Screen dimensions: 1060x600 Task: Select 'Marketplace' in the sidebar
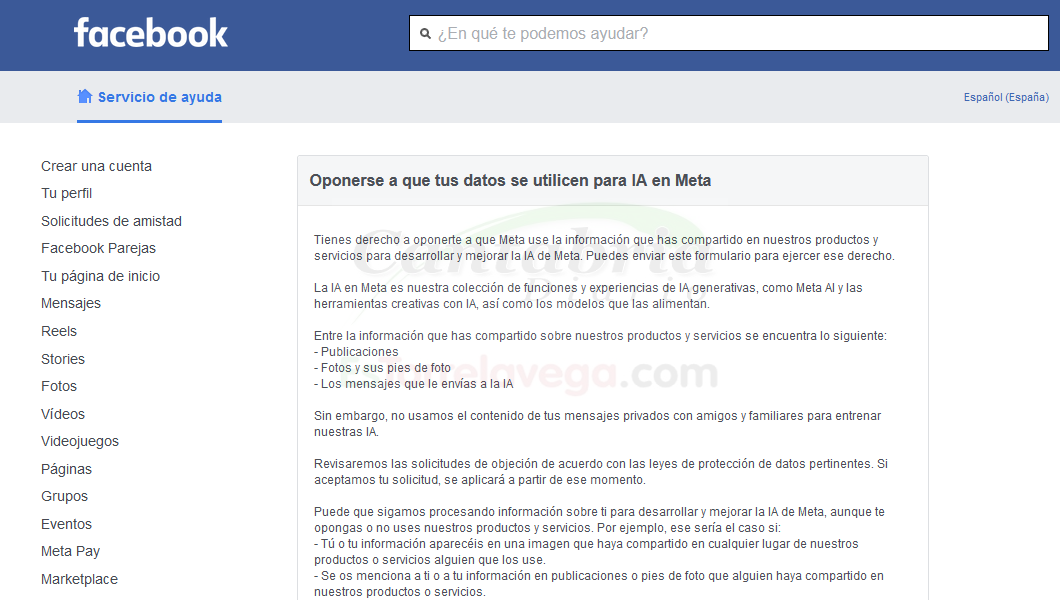(79, 579)
